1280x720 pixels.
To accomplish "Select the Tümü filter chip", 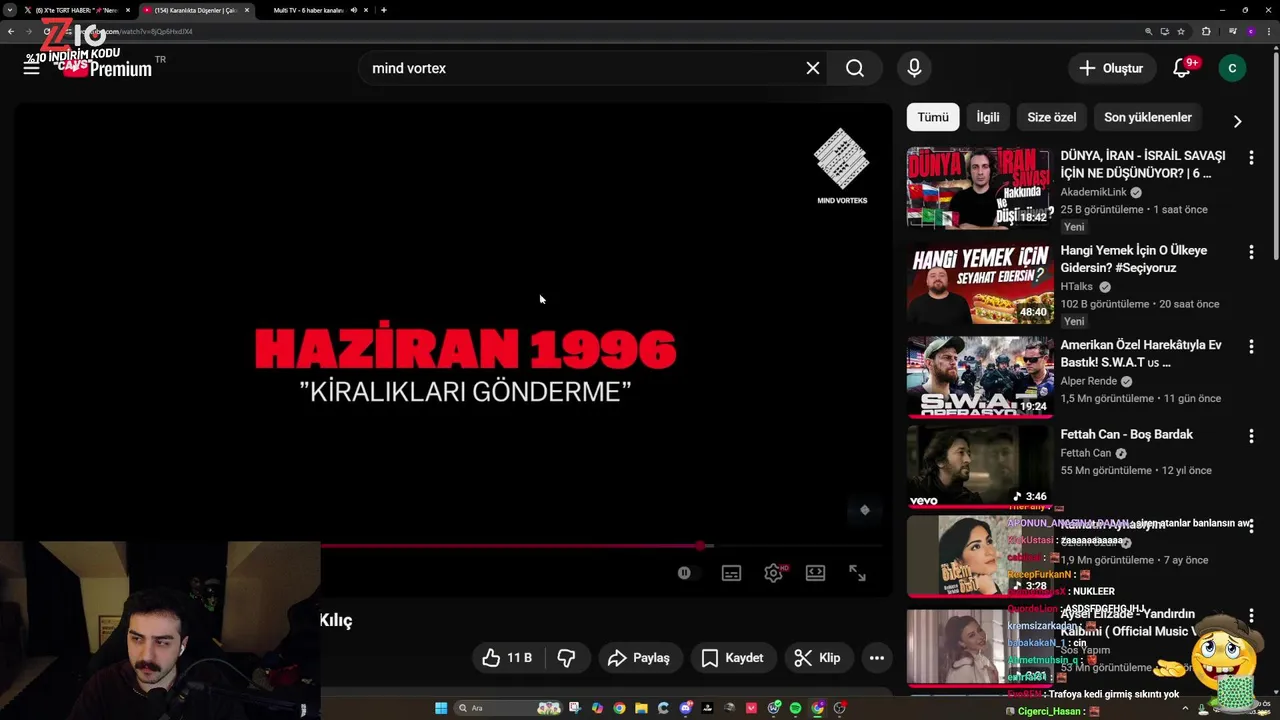I will [933, 117].
